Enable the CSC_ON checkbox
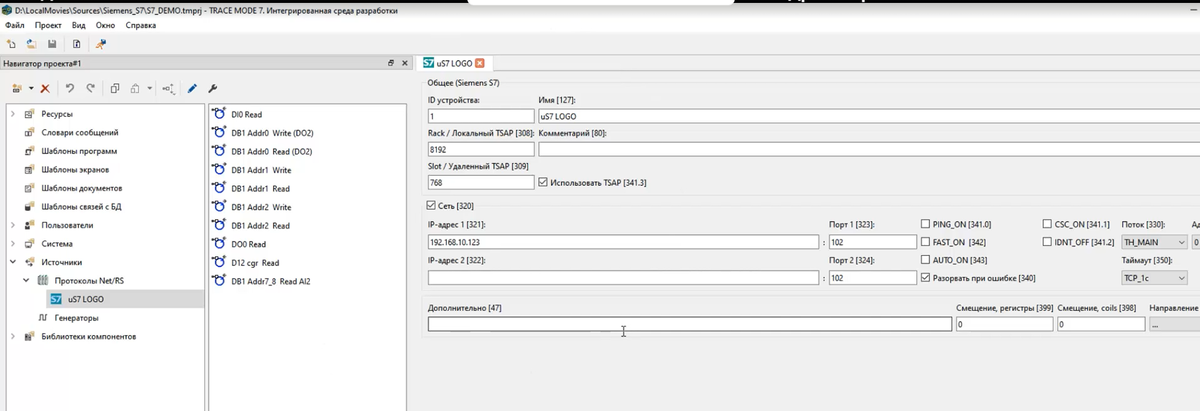 (1047, 224)
